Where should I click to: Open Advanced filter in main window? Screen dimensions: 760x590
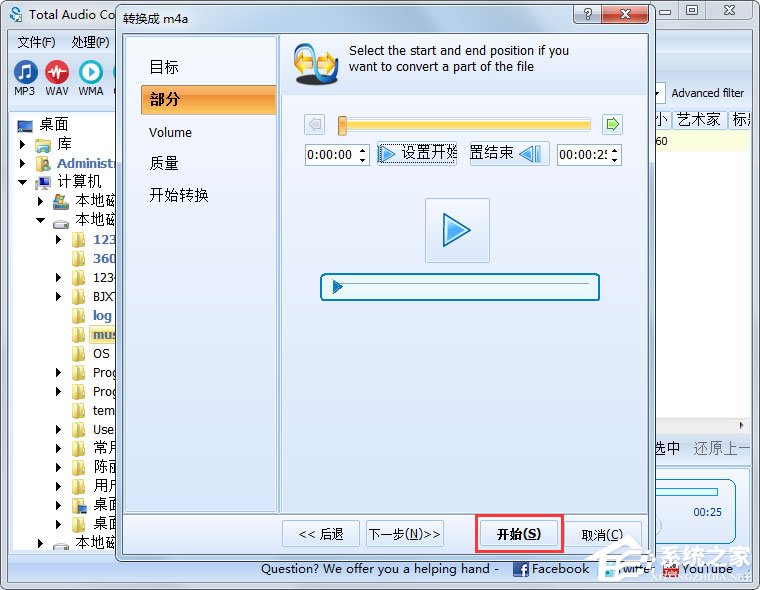tap(707, 93)
